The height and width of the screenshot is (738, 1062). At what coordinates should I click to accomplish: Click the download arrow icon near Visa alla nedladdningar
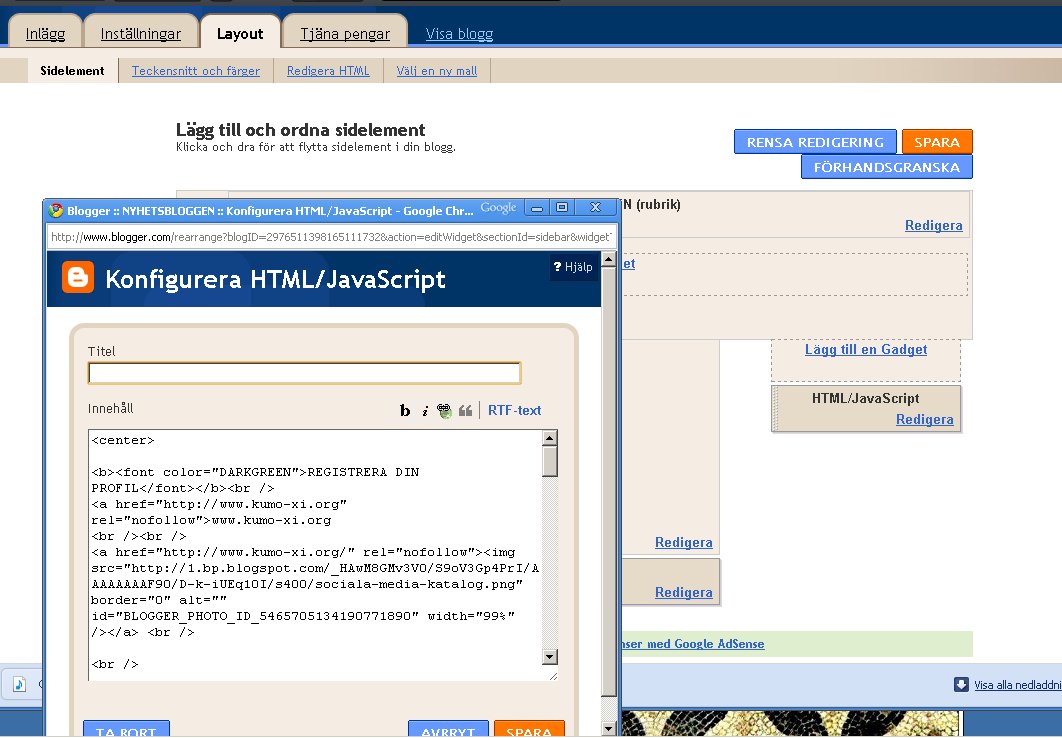tap(961, 685)
